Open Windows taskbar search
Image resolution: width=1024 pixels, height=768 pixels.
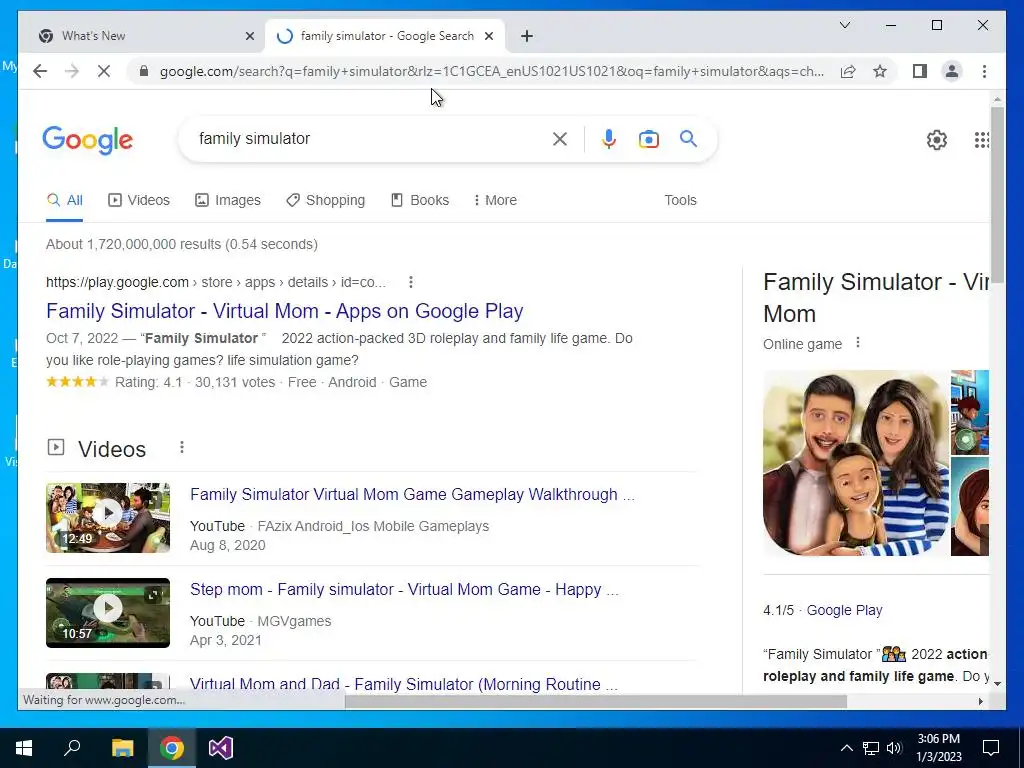tap(72, 748)
